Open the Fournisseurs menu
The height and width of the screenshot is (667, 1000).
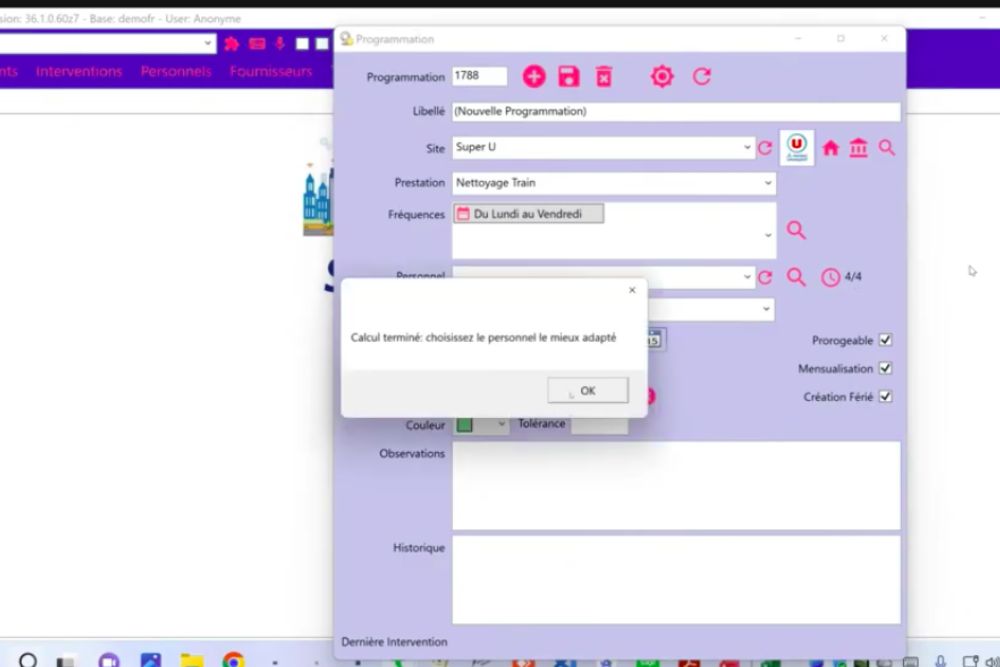[271, 71]
